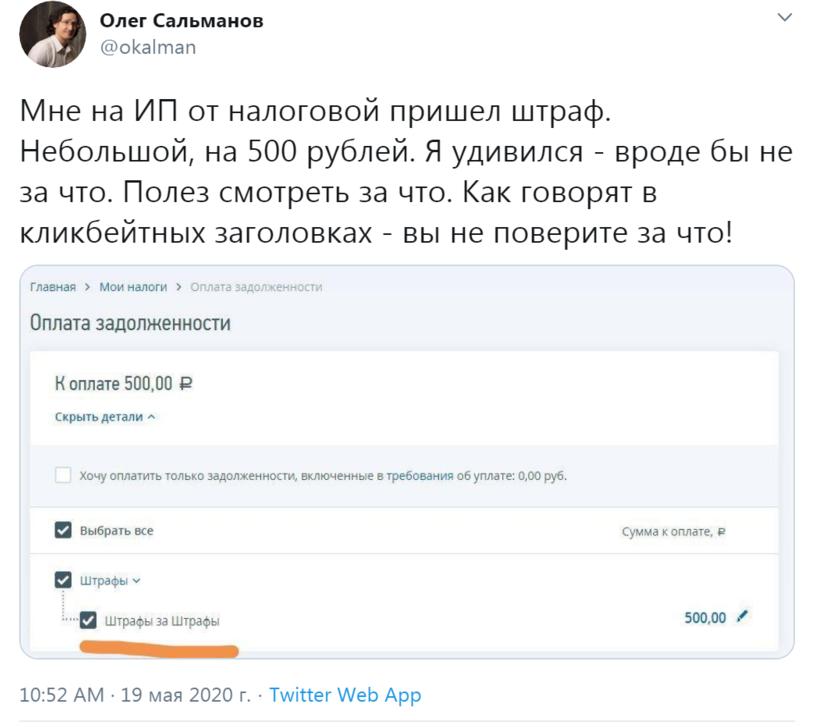This screenshot has width=824, height=727.
Task: Open the Twitter Web App link
Action: tap(345, 695)
